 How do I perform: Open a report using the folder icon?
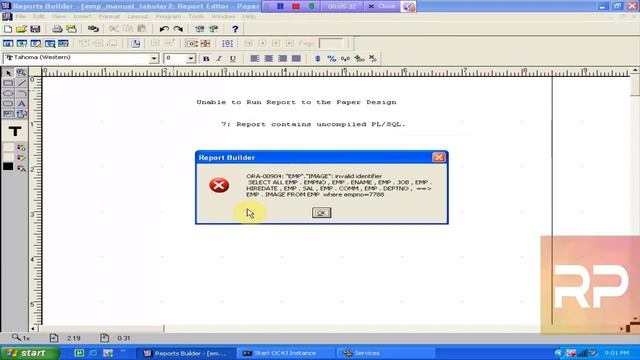(21, 29)
